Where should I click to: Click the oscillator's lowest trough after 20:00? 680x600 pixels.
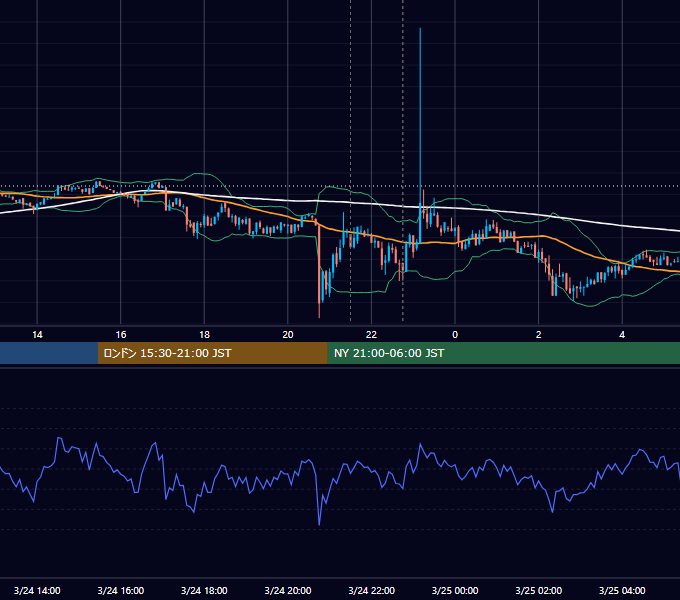[x=320, y=524]
